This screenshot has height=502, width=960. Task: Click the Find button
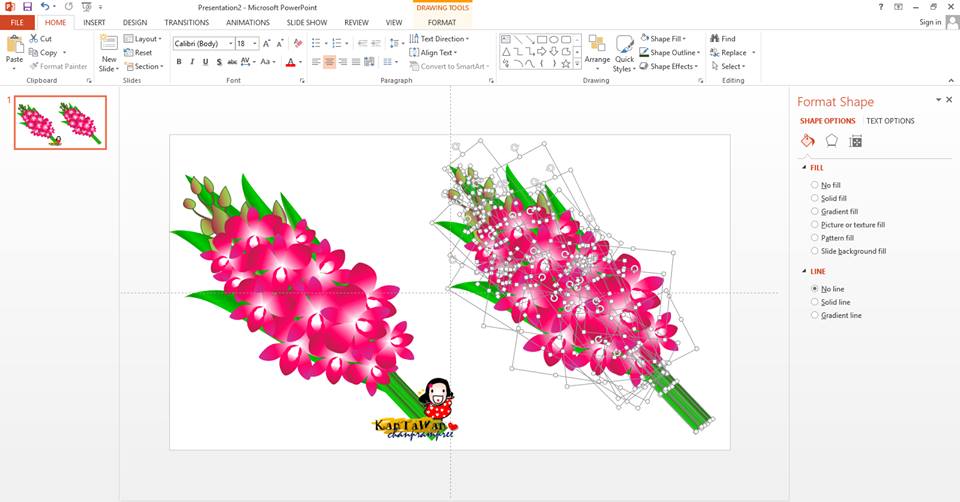point(723,39)
